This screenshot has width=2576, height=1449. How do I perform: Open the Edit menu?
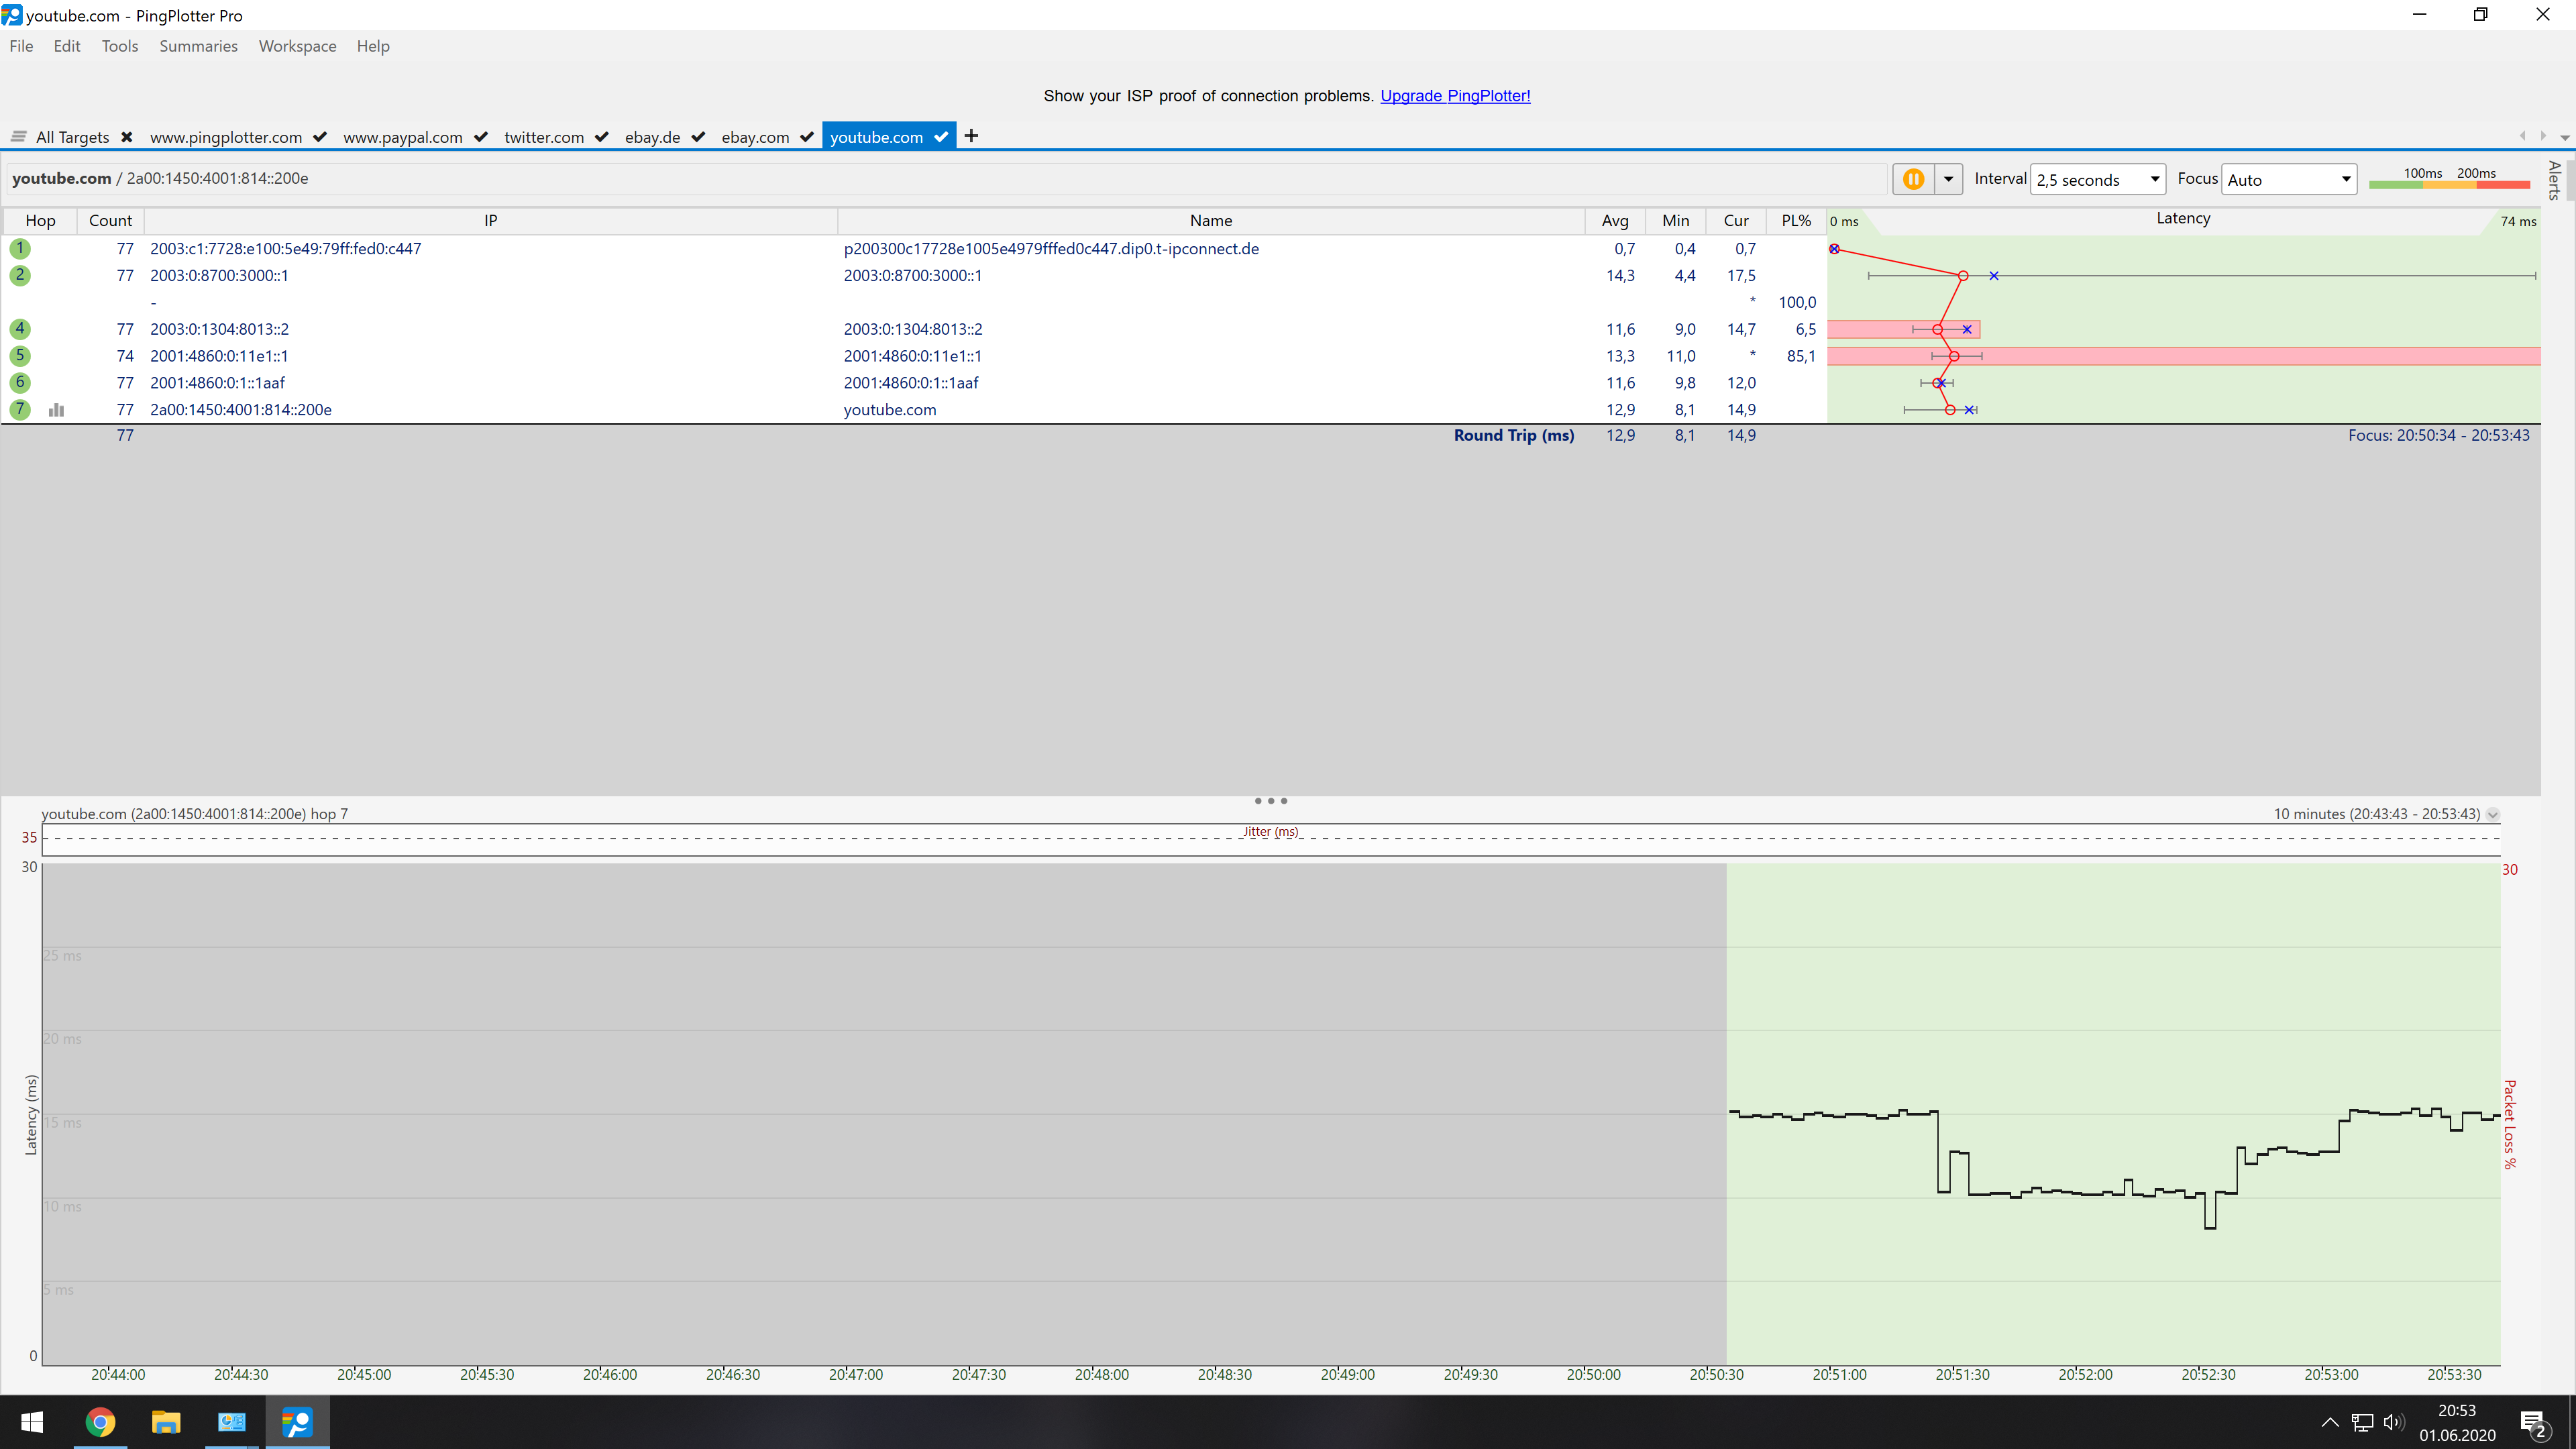67,46
